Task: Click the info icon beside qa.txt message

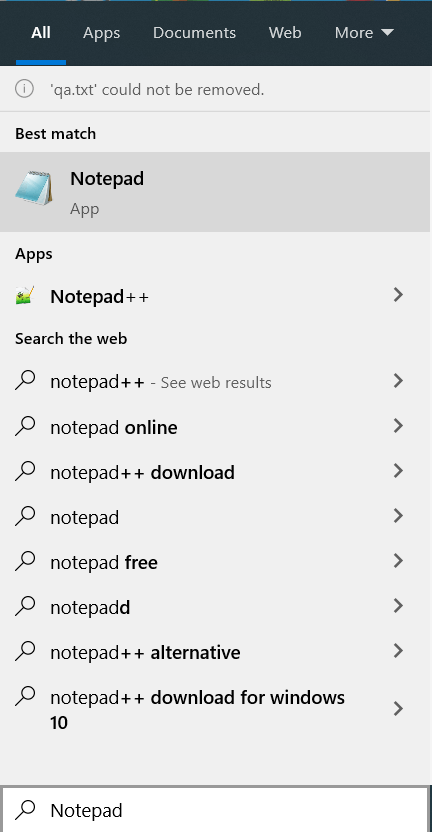Action: [24, 89]
